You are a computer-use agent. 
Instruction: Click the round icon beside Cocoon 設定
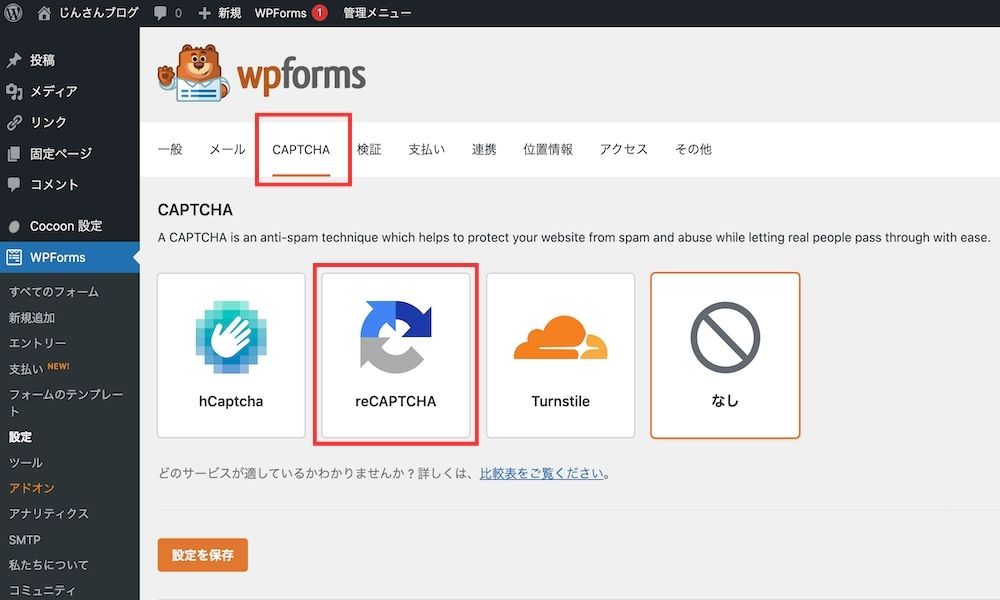click(x=14, y=226)
